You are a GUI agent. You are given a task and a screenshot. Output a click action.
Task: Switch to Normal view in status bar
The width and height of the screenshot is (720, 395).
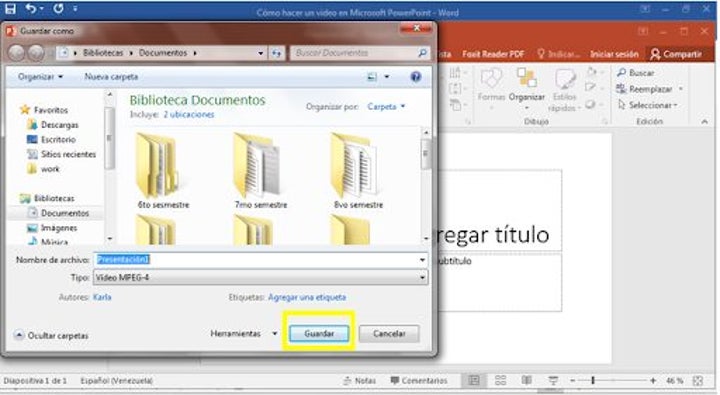[x=474, y=380]
